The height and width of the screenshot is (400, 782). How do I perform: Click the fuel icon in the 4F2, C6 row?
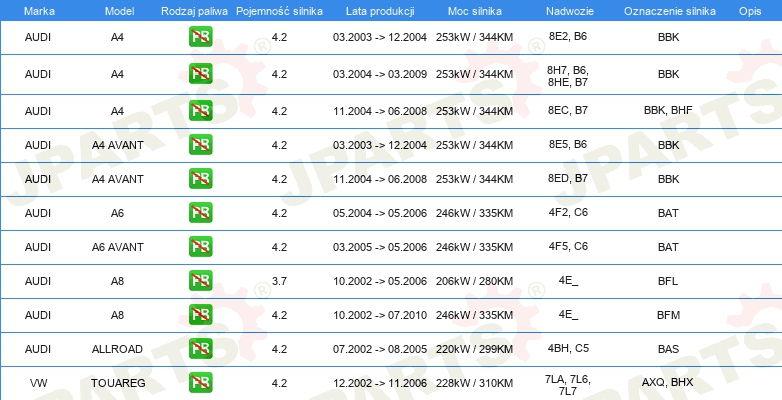coord(200,213)
